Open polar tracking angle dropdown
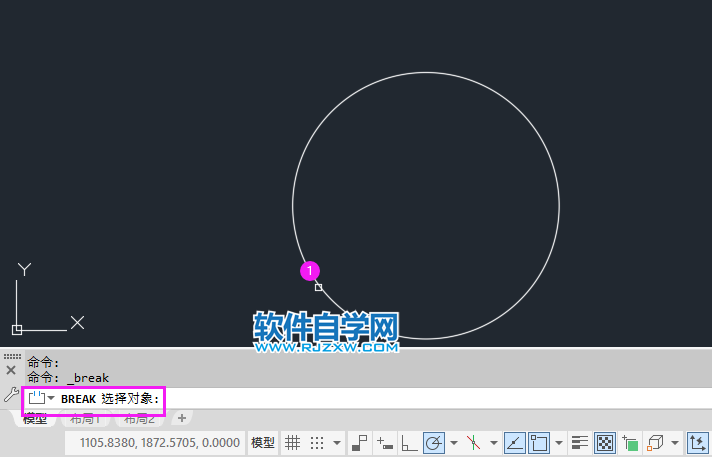The width and height of the screenshot is (712, 457). point(453,443)
